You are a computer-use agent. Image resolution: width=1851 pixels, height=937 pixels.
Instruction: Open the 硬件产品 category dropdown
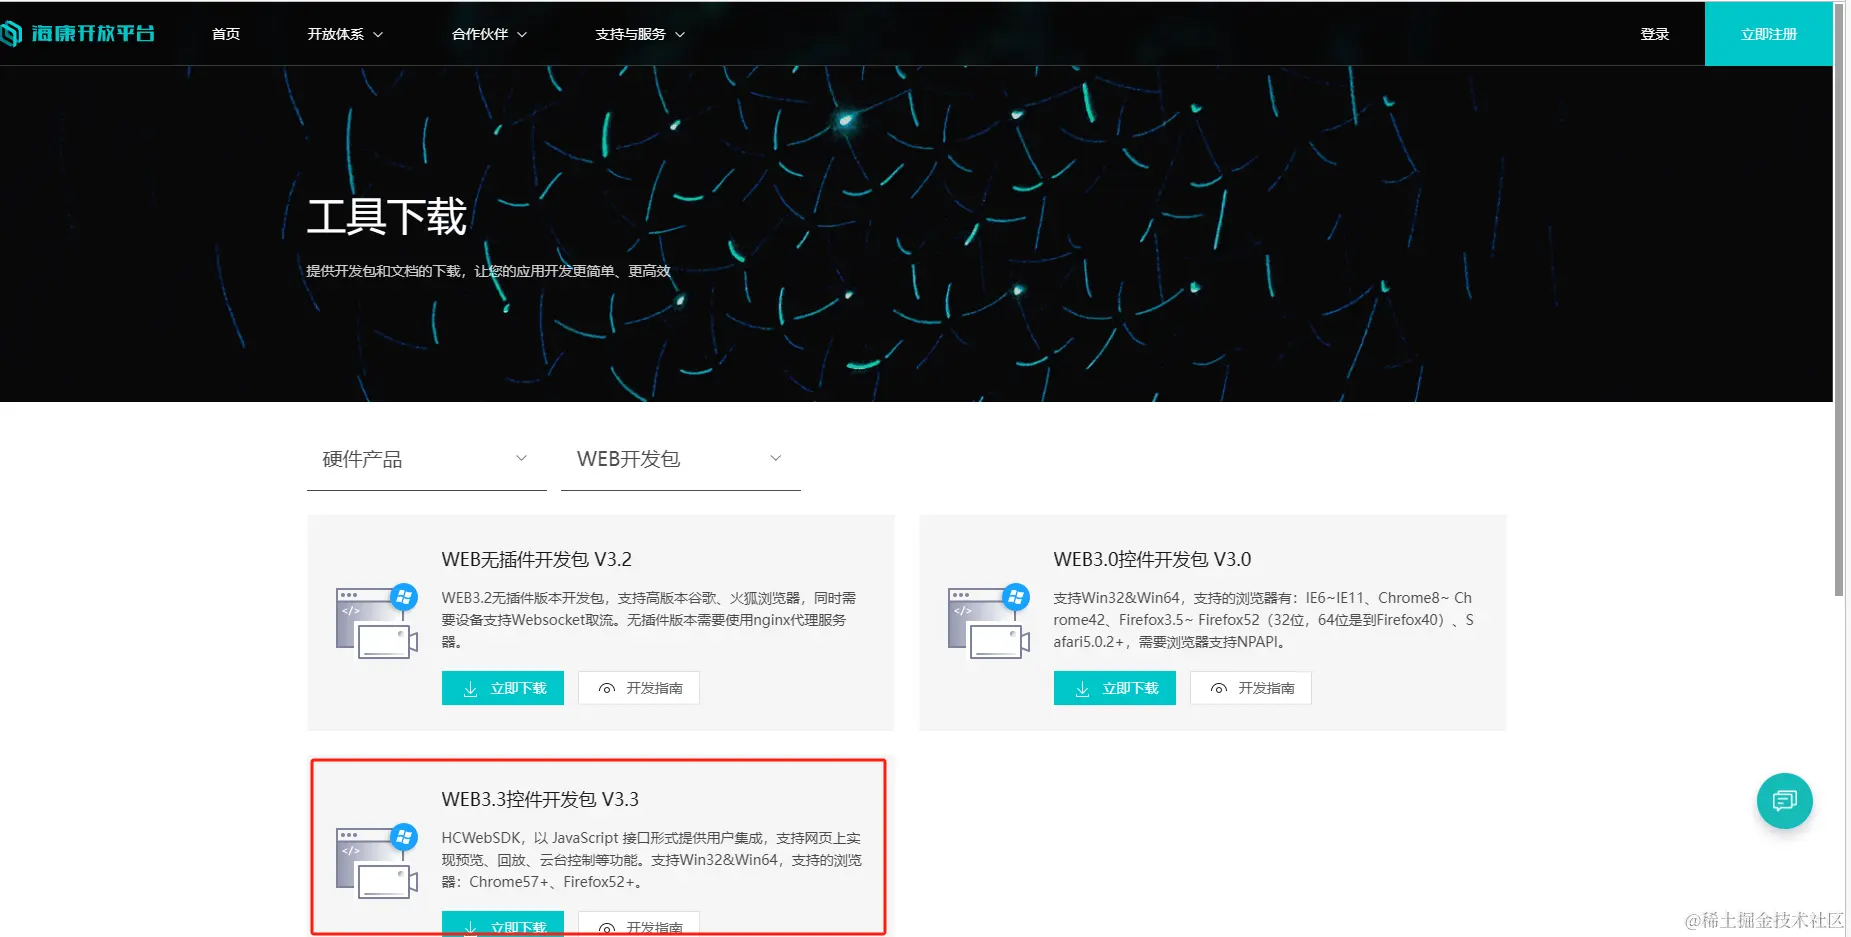(427, 460)
